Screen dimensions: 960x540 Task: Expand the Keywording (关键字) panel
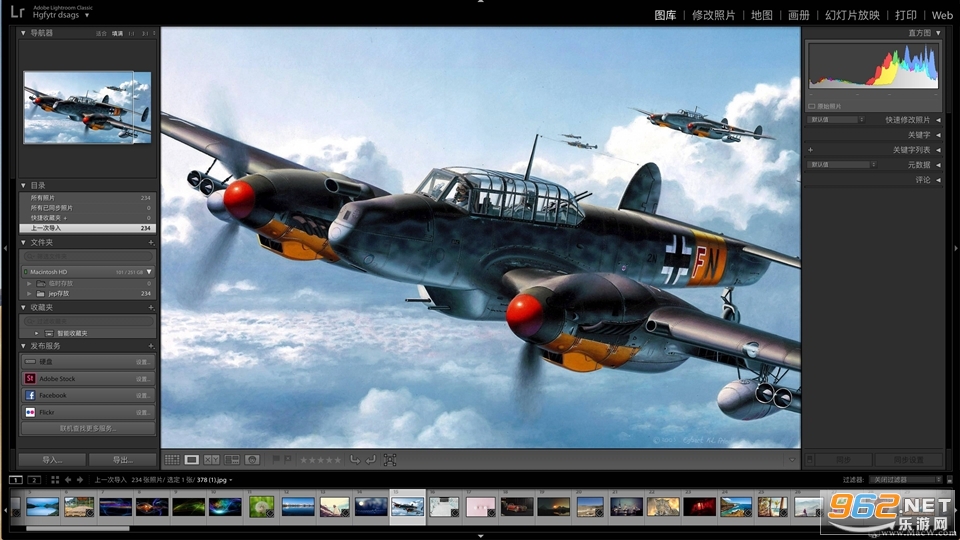point(938,135)
